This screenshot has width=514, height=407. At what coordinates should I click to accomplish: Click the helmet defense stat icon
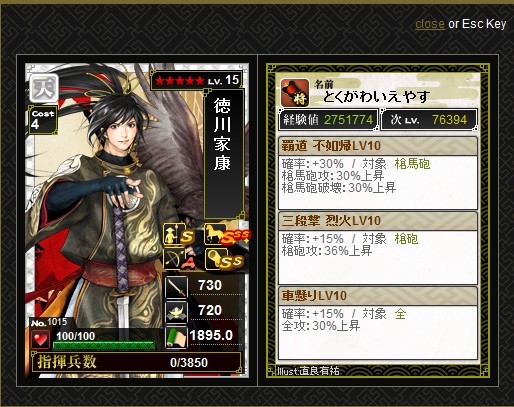tap(176, 311)
